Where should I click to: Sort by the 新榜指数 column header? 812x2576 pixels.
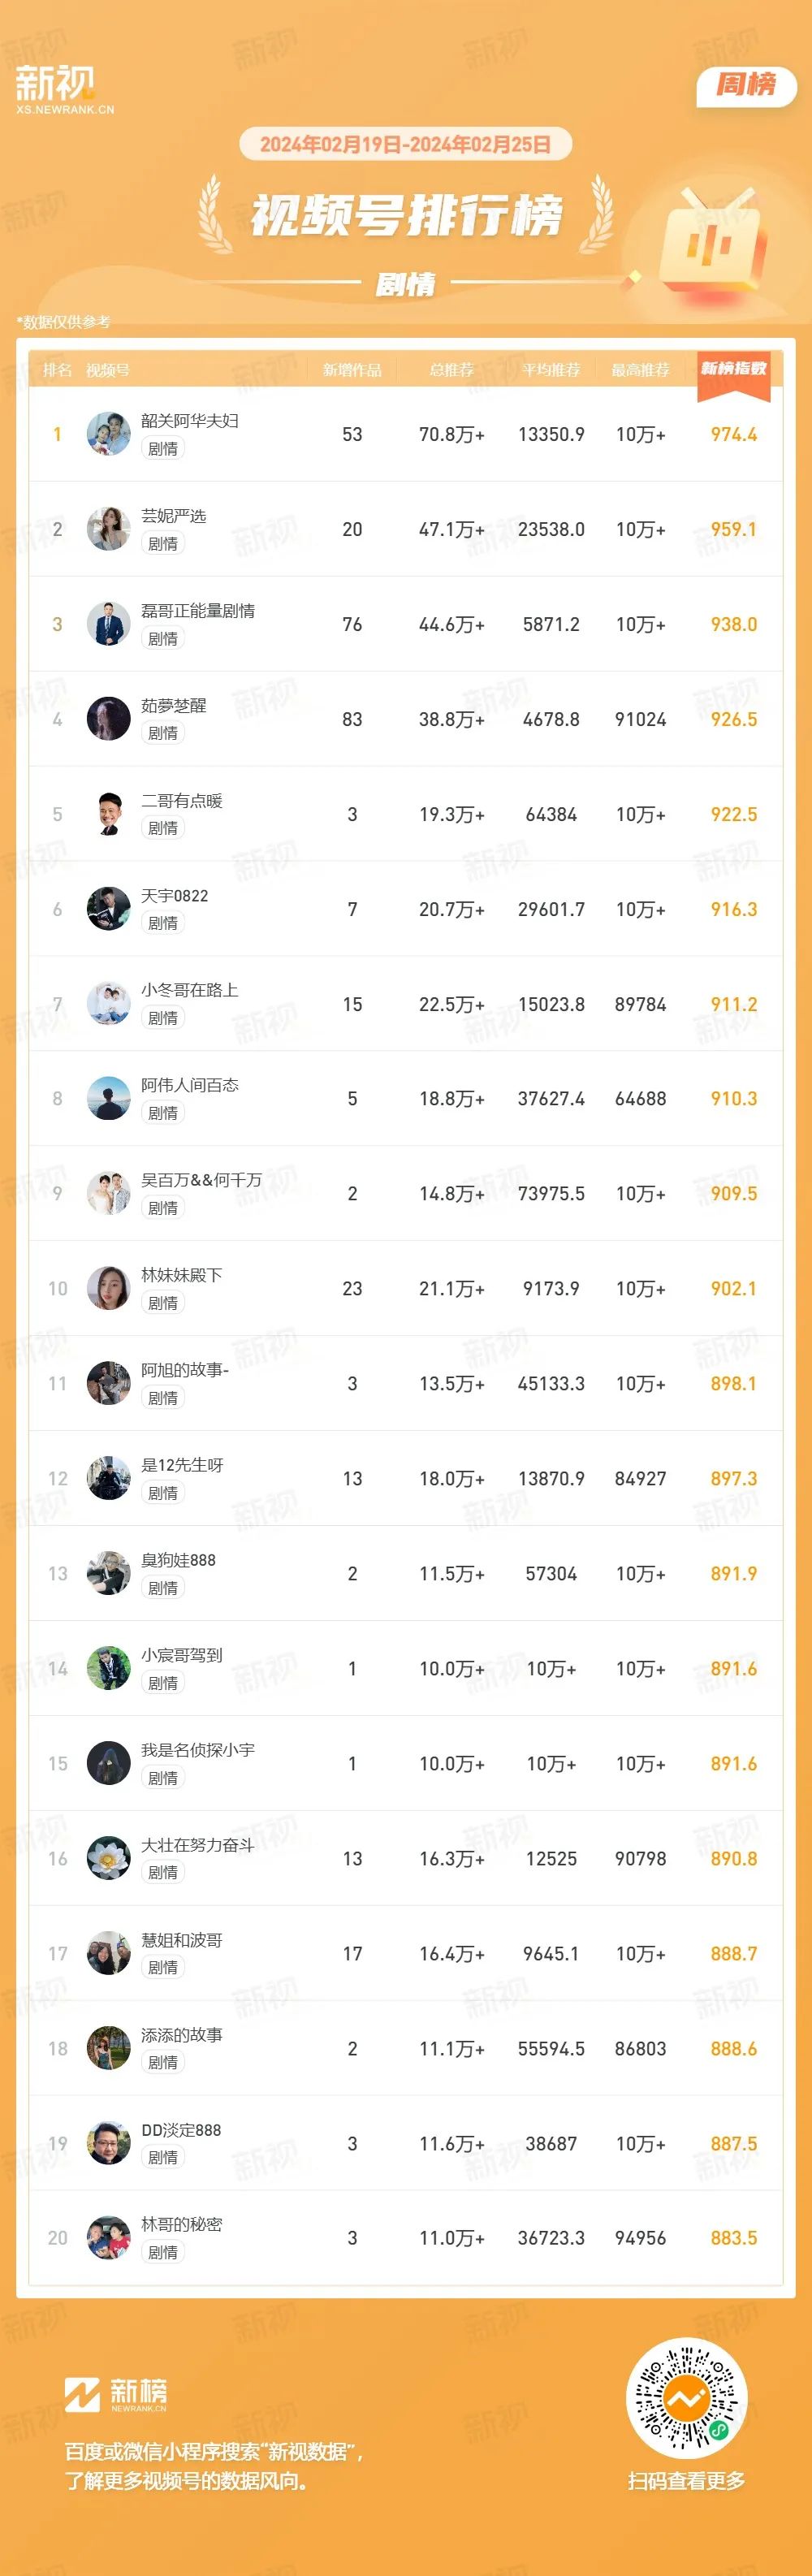click(x=734, y=369)
